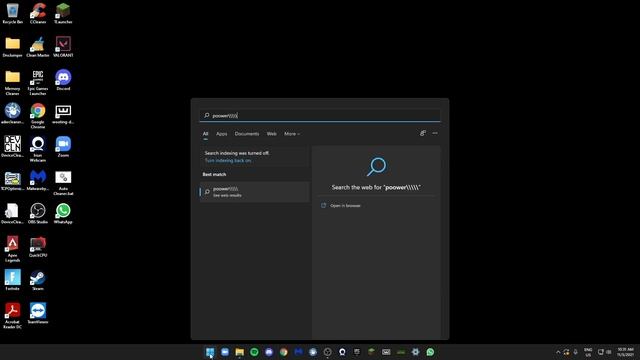Launch Malwarebytes from the desktop
640x360 pixels.
coord(38,180)
